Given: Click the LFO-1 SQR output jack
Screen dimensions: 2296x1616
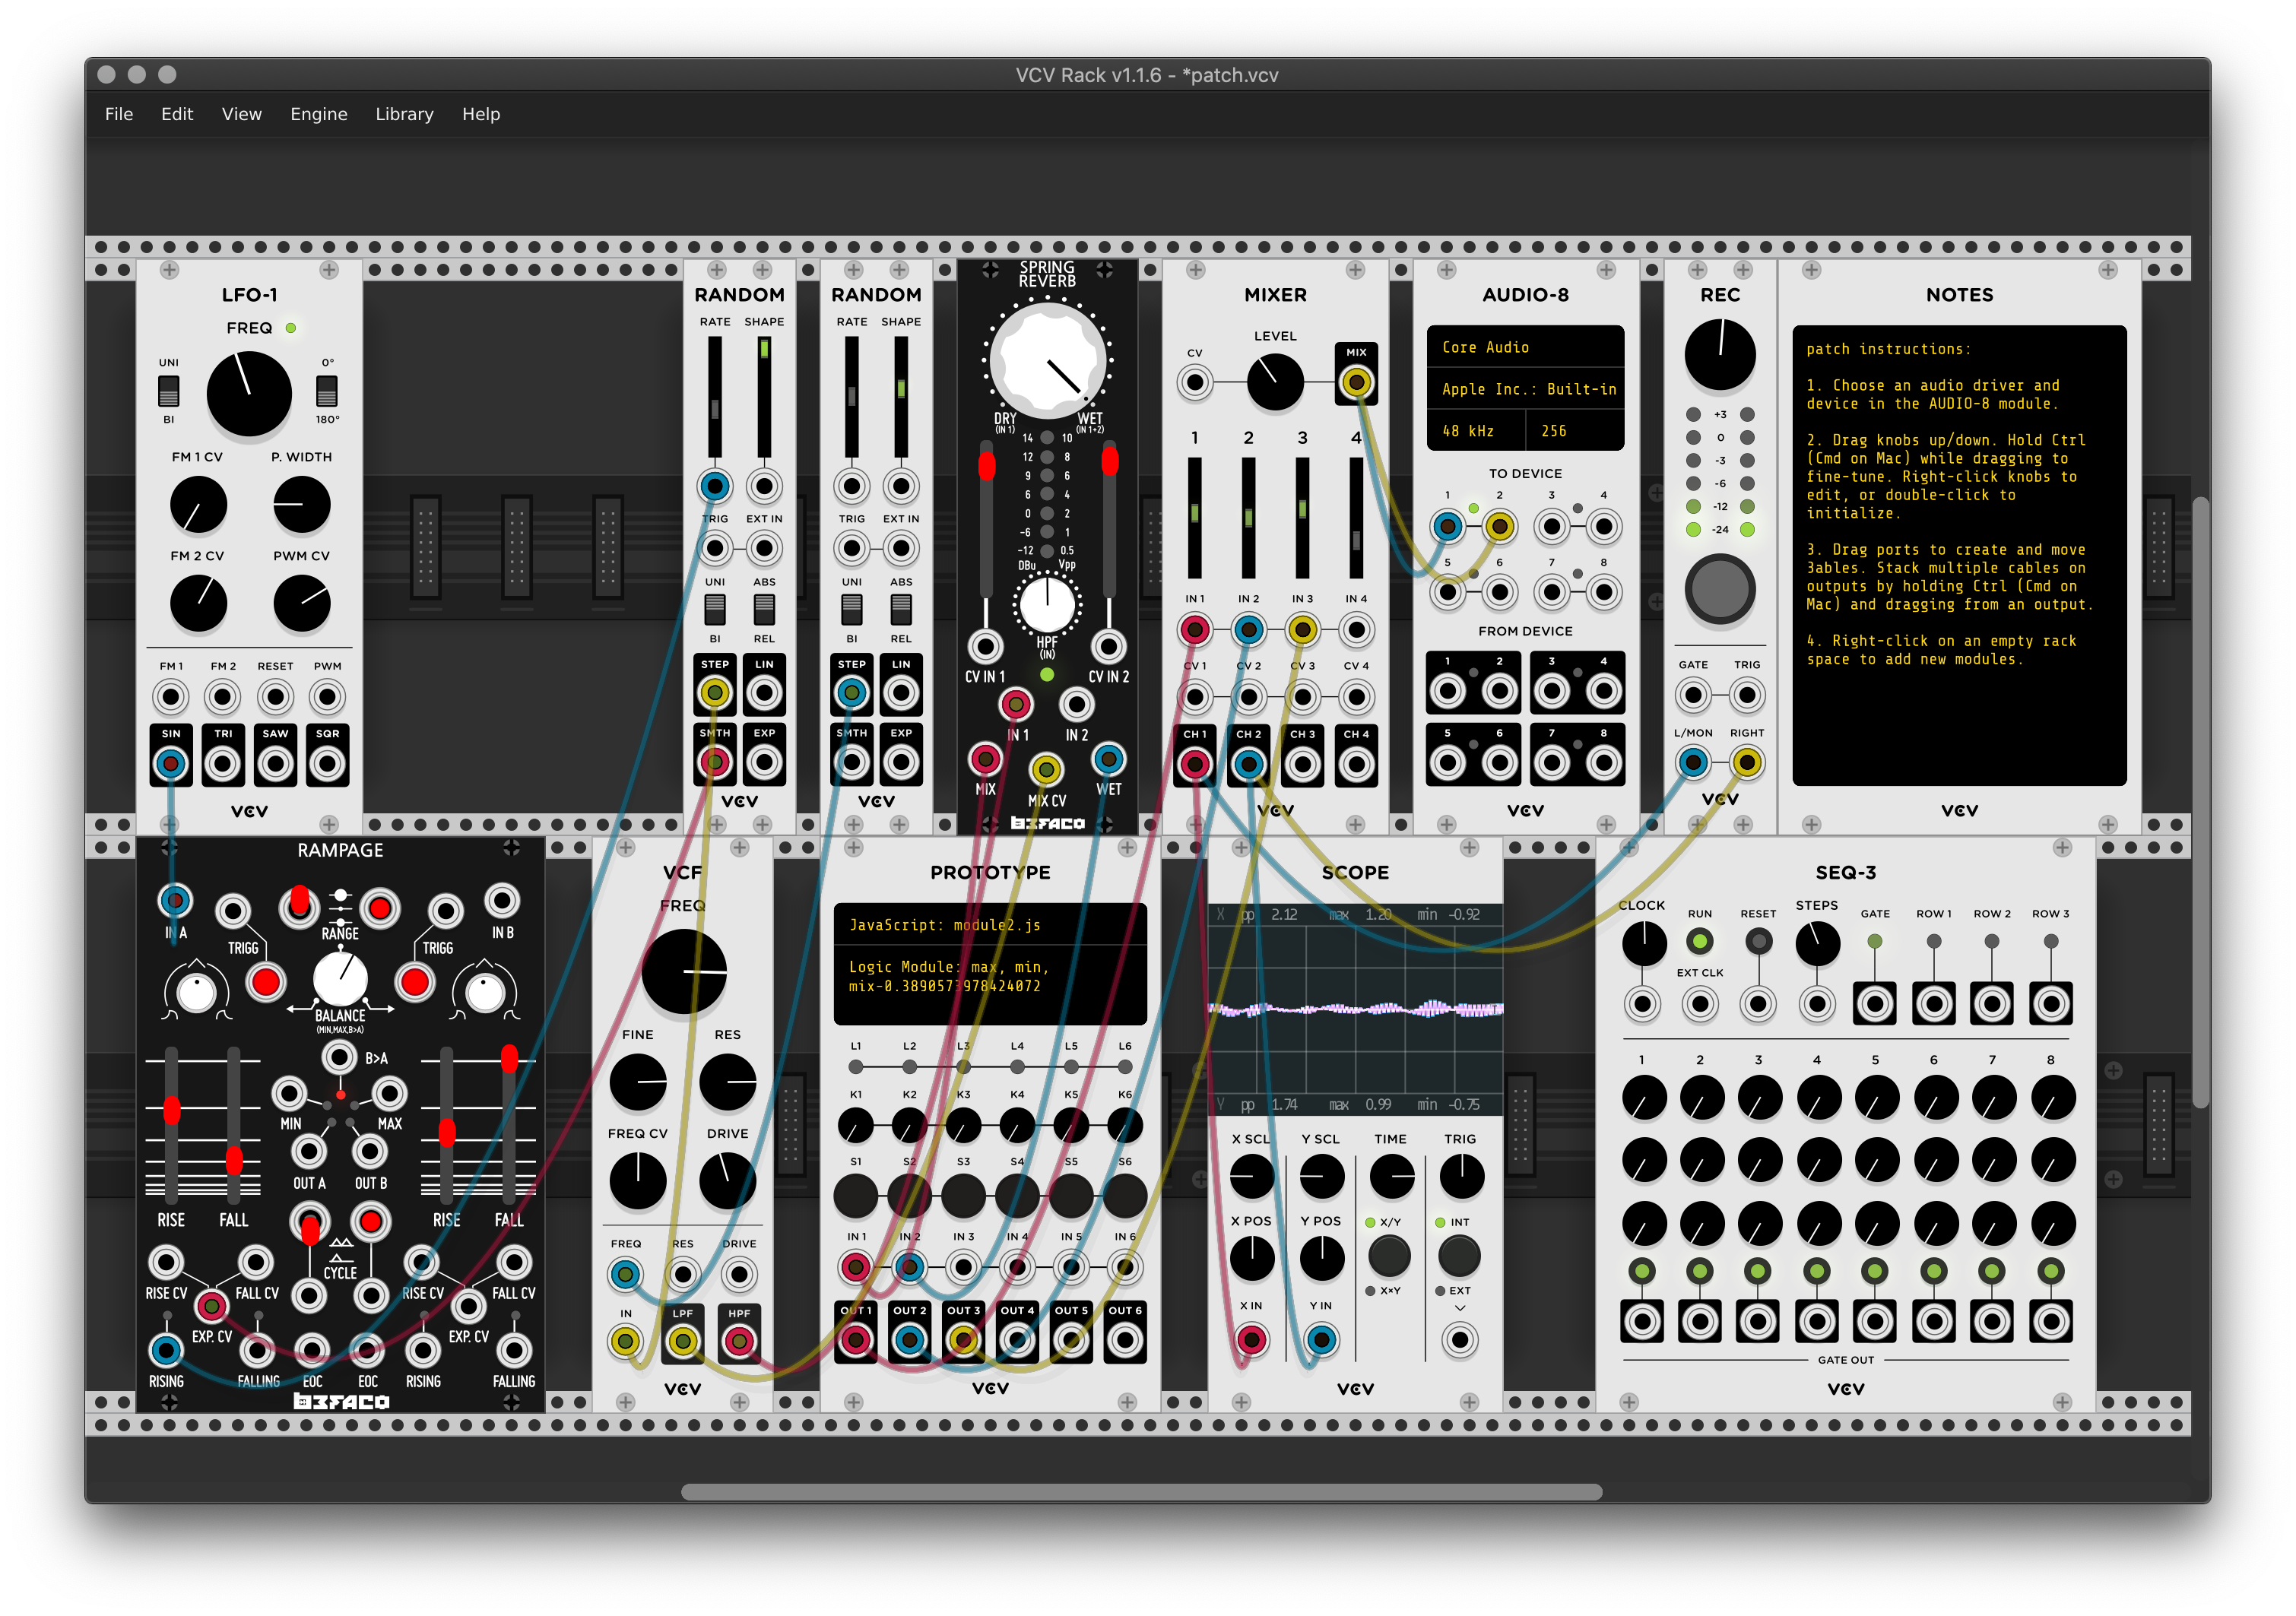Looking at the screenshot, I should coord(327,765).
